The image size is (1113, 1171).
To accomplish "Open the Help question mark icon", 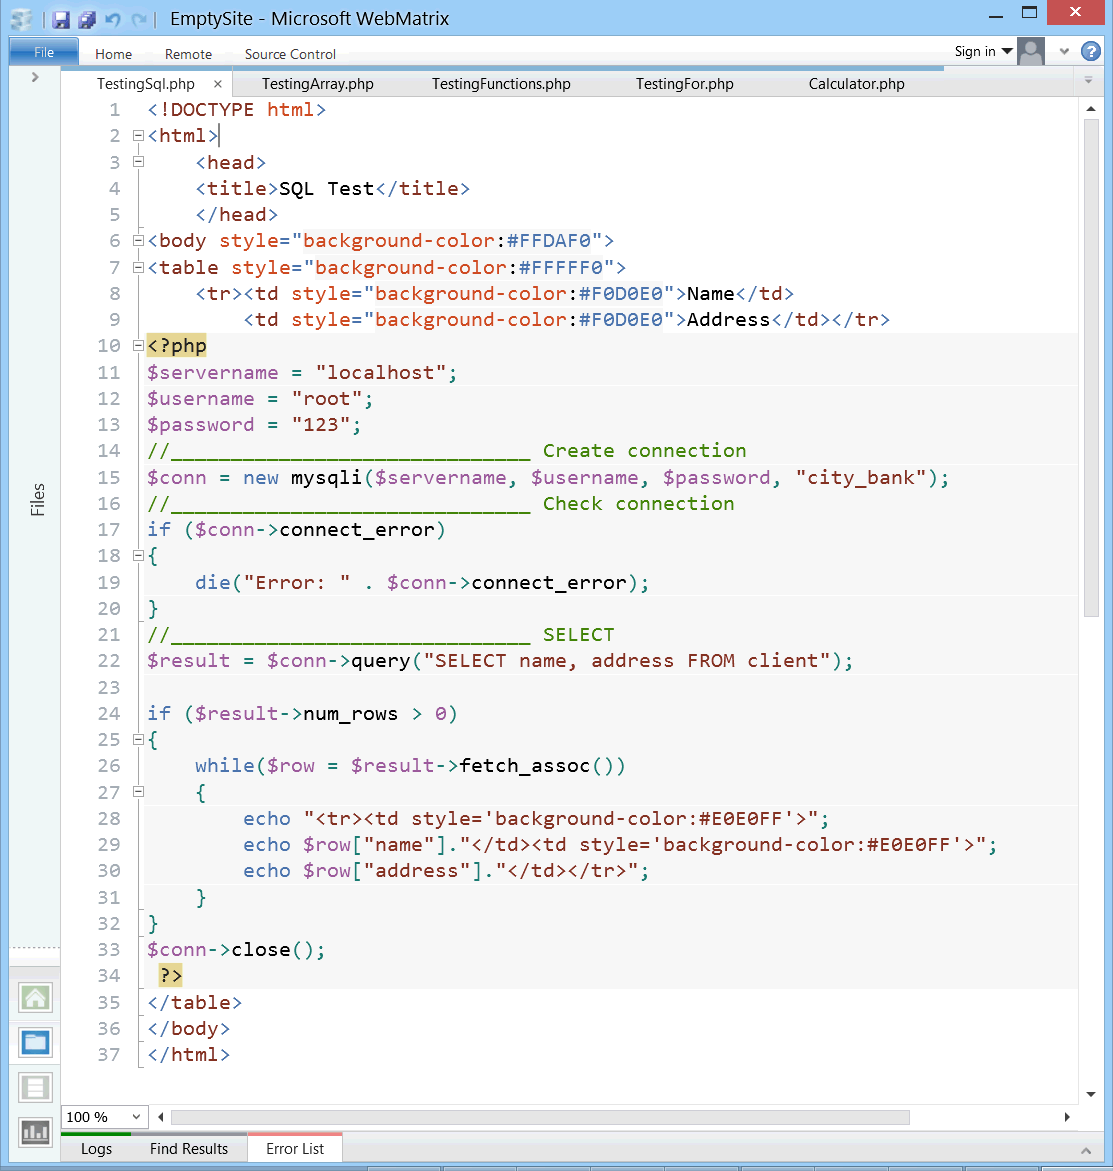I will click(x=1091, y=52).
